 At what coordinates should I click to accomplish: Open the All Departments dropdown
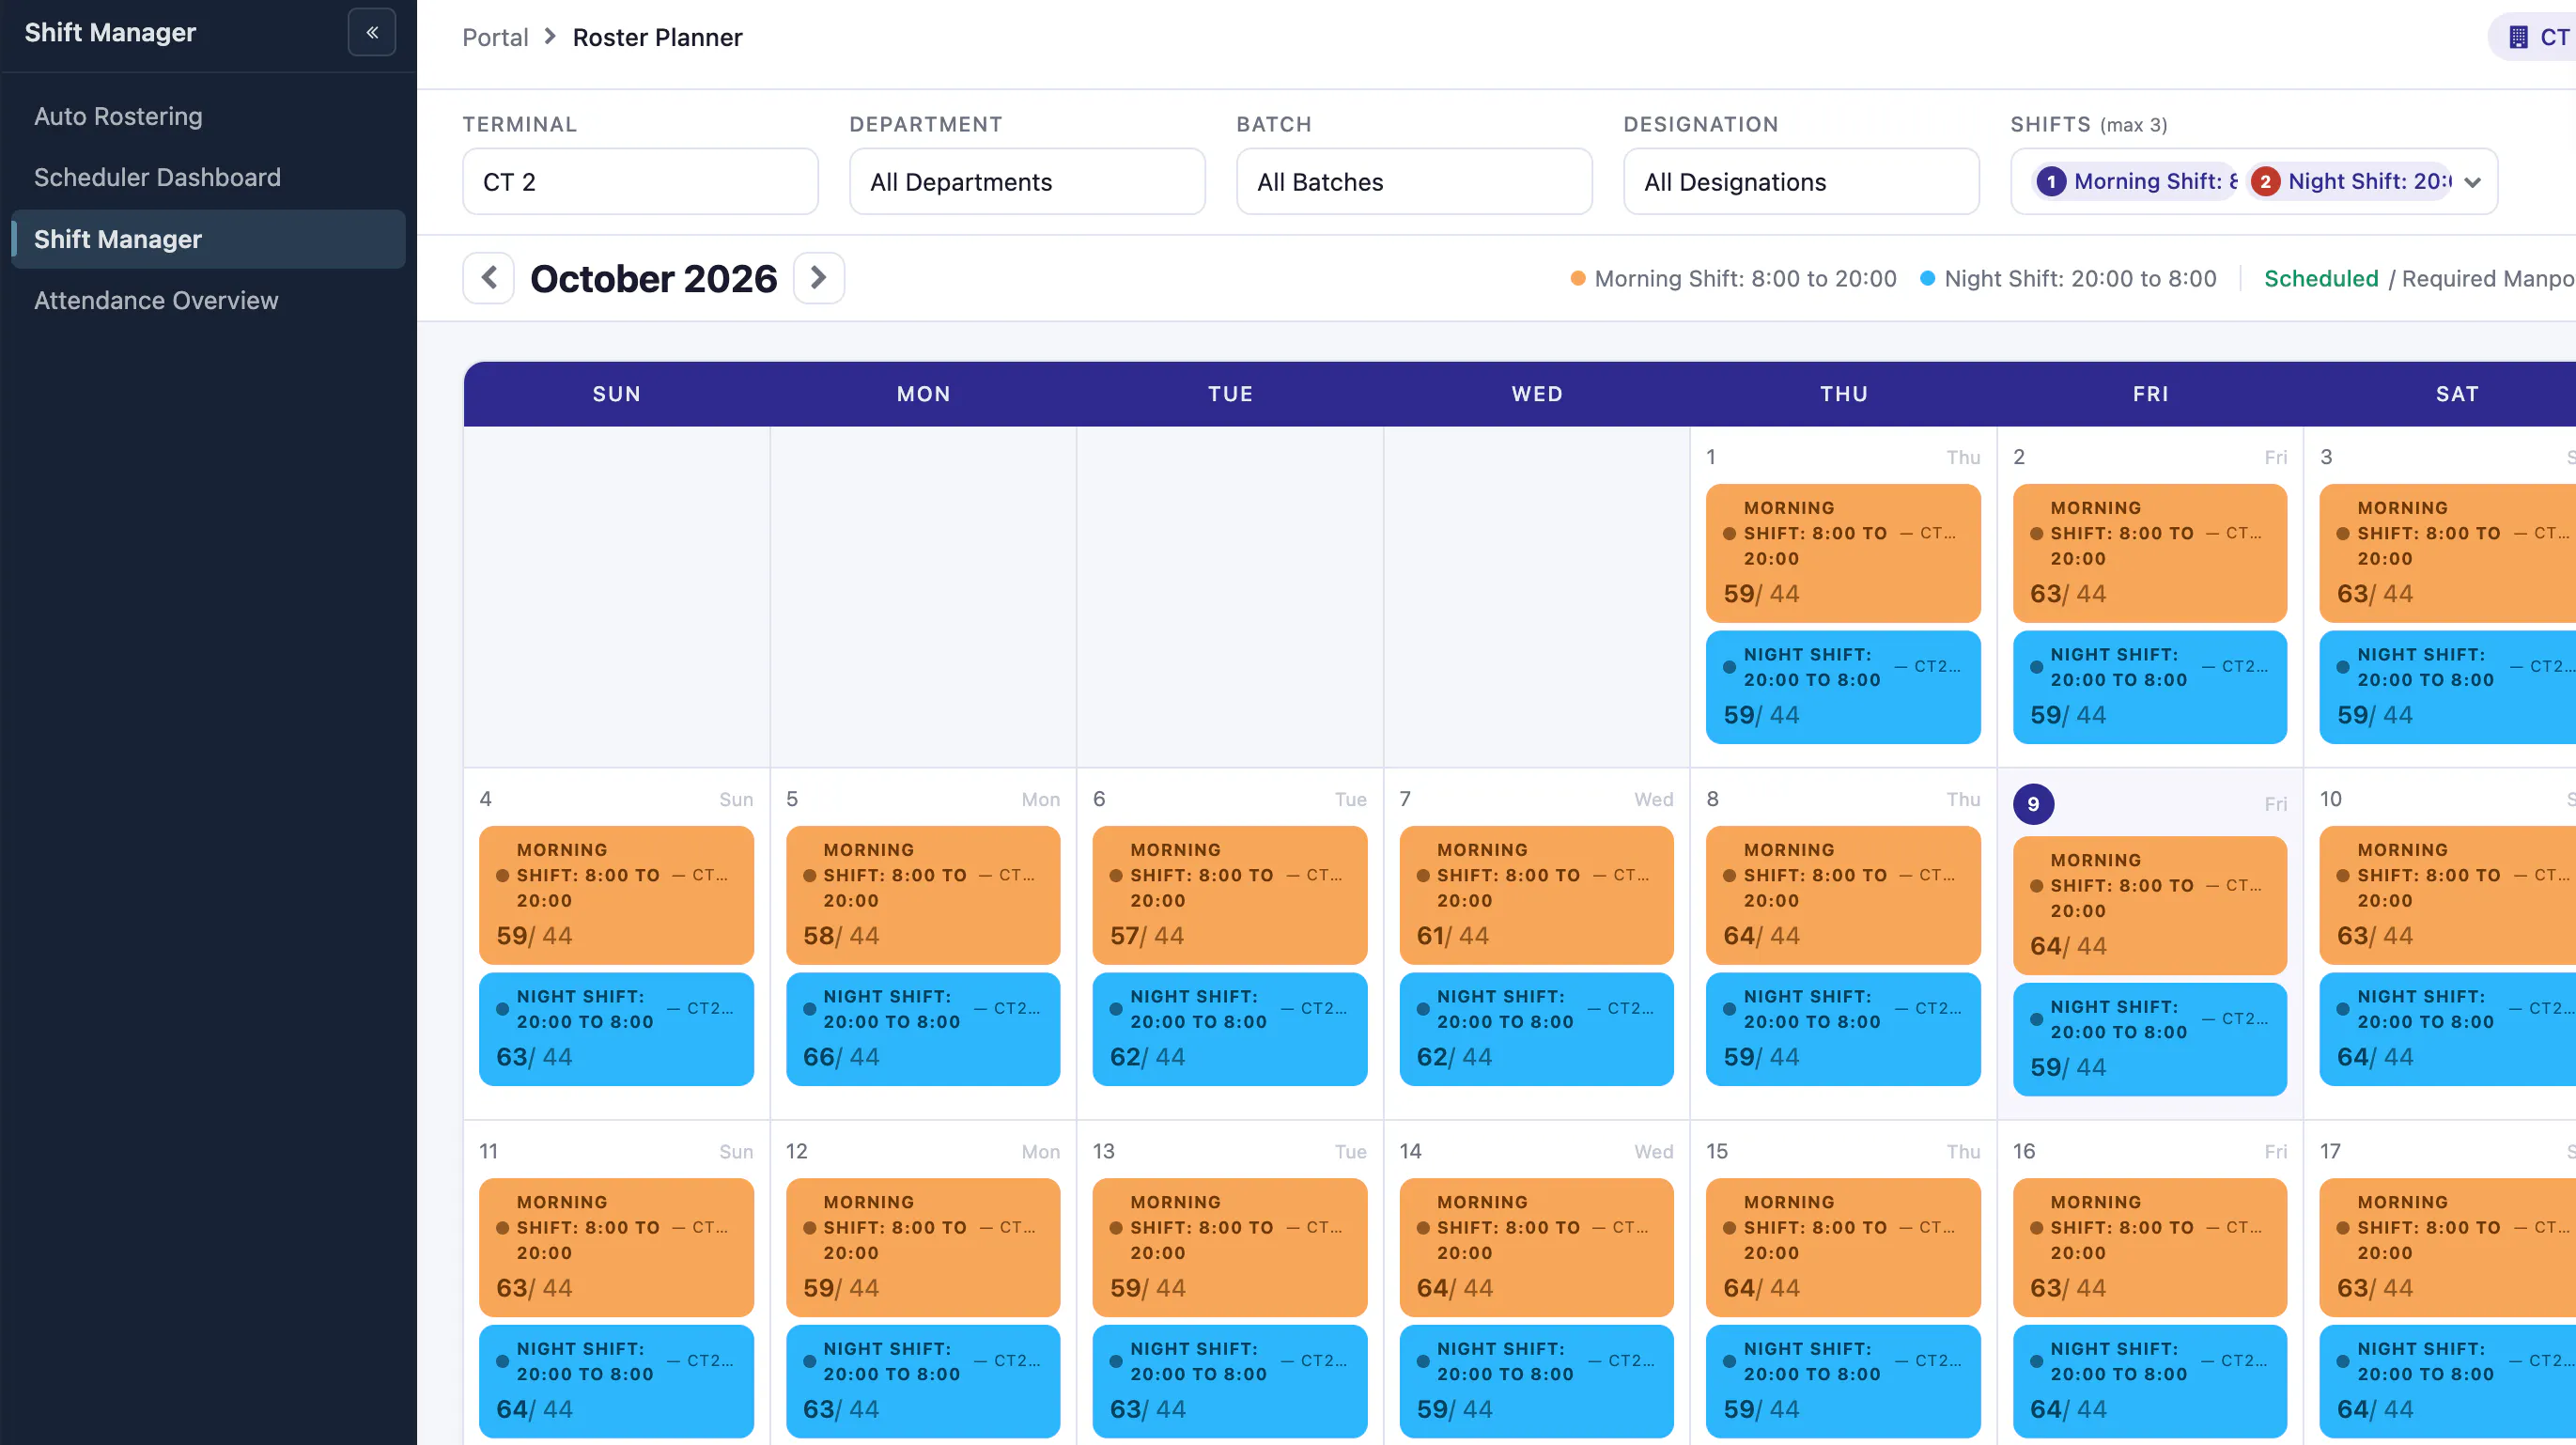tap(1027, 182)
